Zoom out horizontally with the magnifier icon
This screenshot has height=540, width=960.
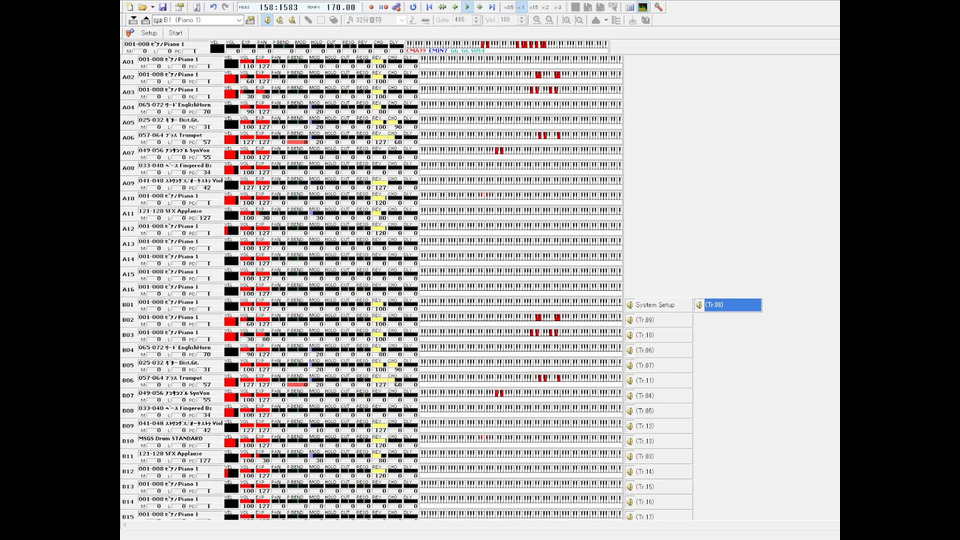[550, 20]
